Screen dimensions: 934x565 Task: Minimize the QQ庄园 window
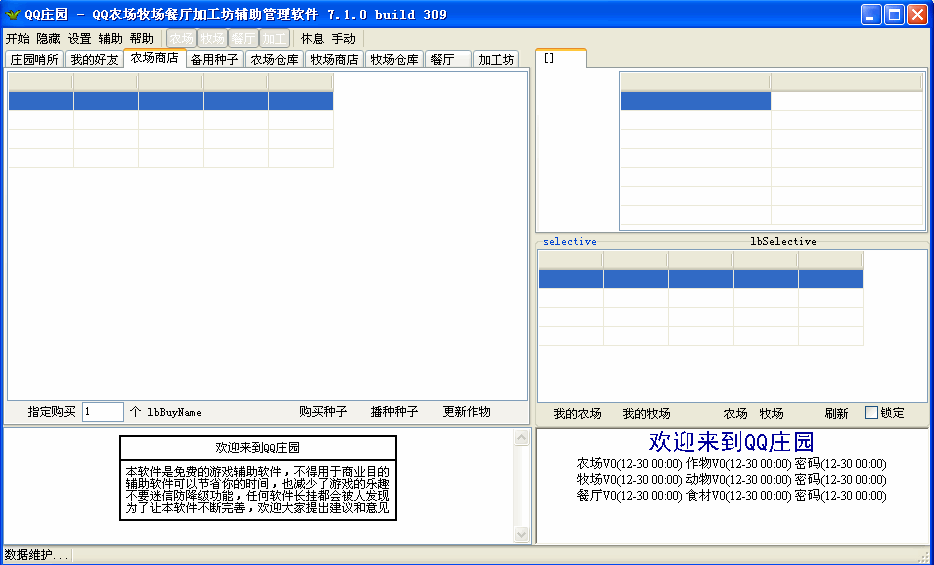coord(871,14)
